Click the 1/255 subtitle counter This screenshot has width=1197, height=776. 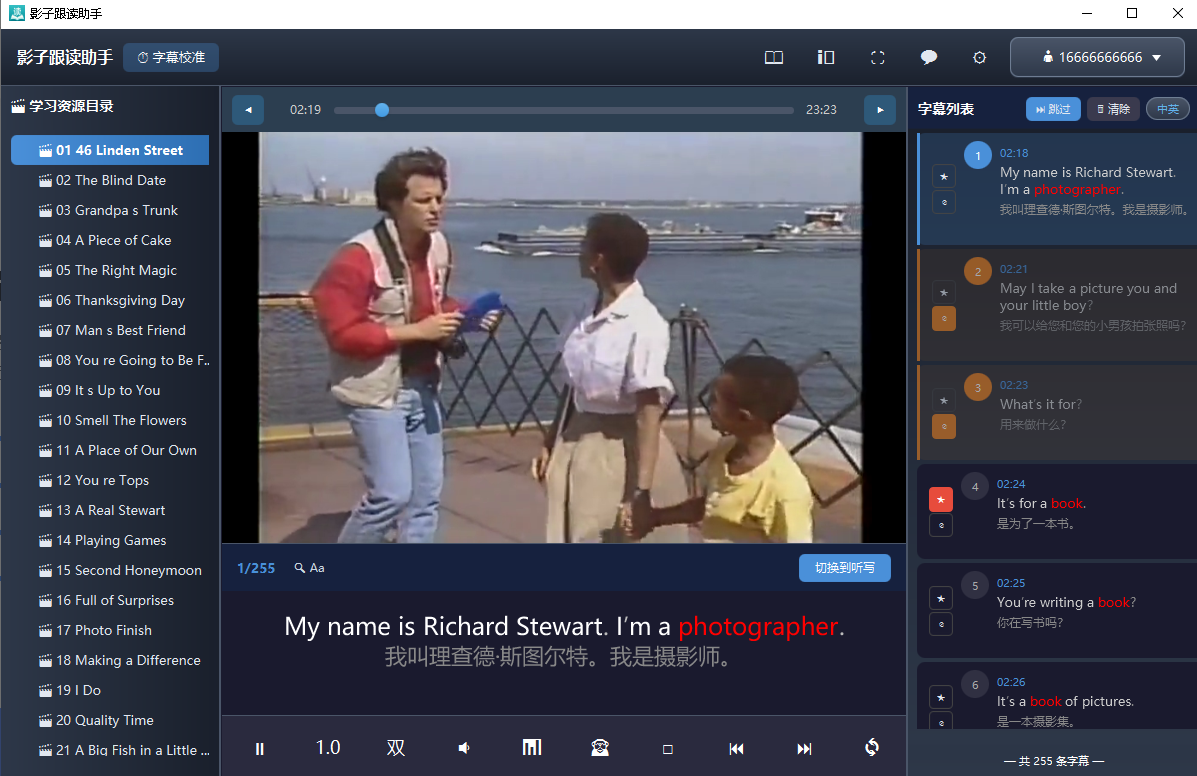[256, 568]
